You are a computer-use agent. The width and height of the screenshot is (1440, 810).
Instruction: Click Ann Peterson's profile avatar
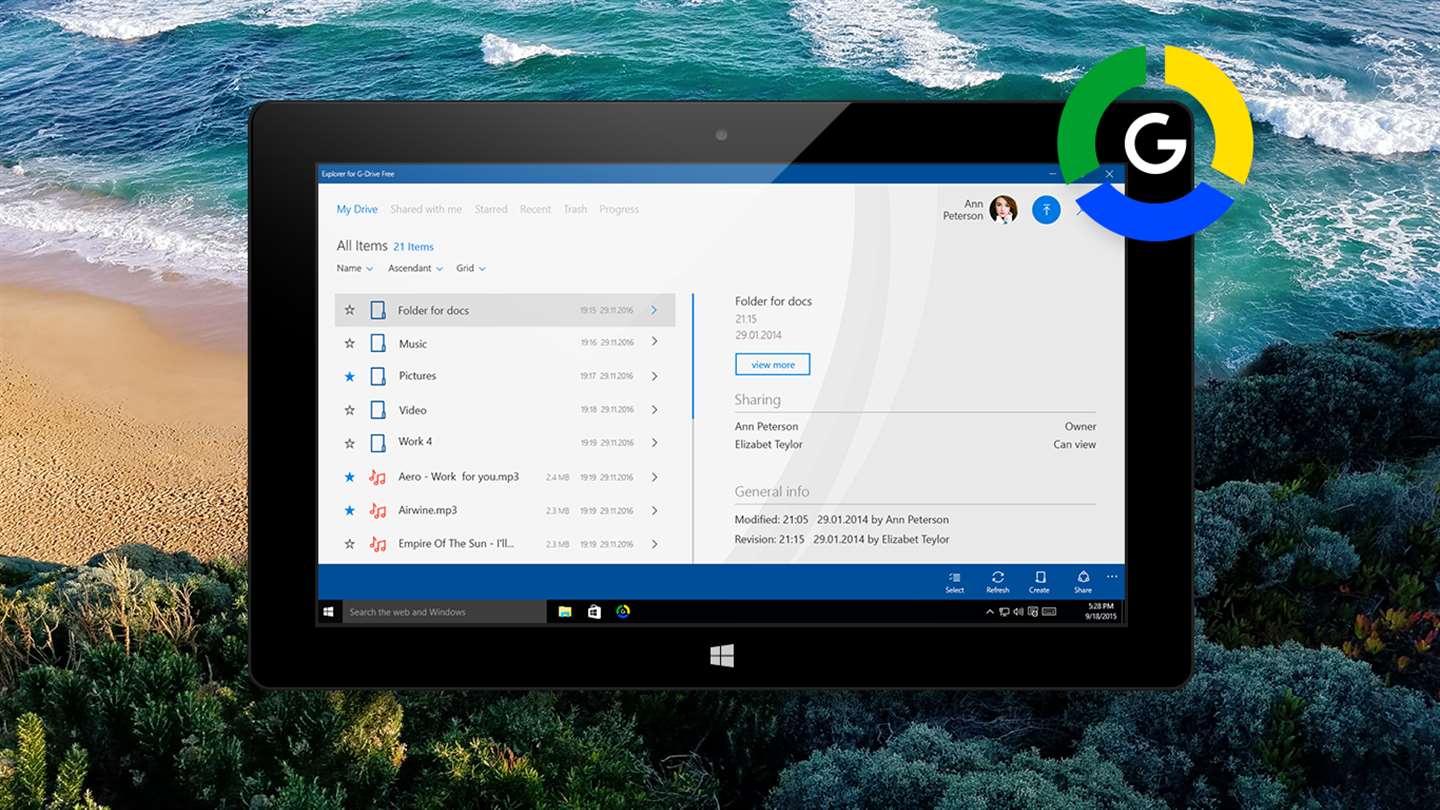pos(1003,209)
